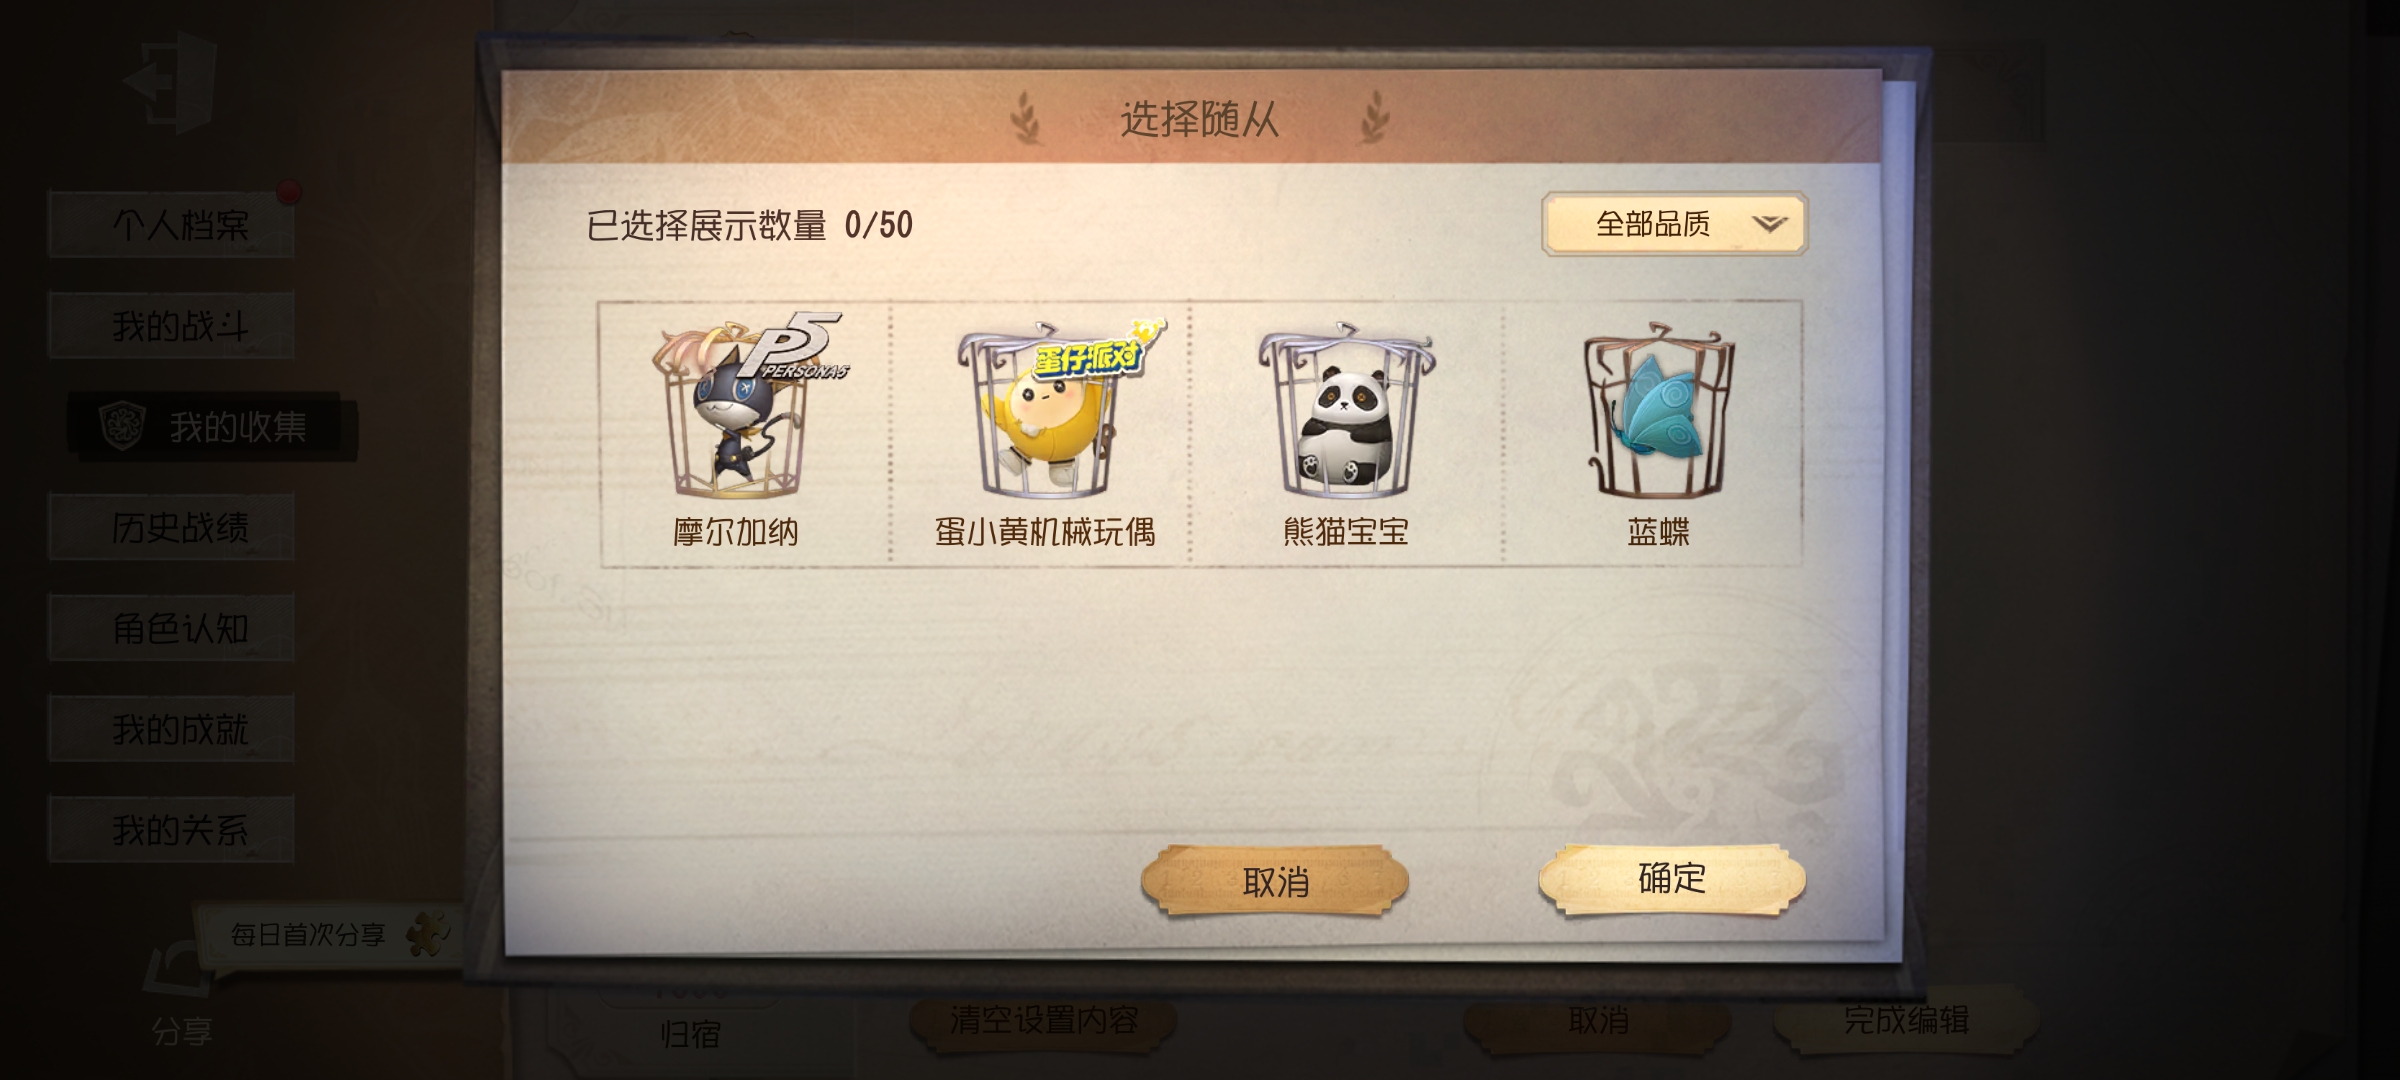Click the 取消 button in dialog
Image resolution: width=2400 pixels, height=1080 pixels.
tap(1275, 881)
